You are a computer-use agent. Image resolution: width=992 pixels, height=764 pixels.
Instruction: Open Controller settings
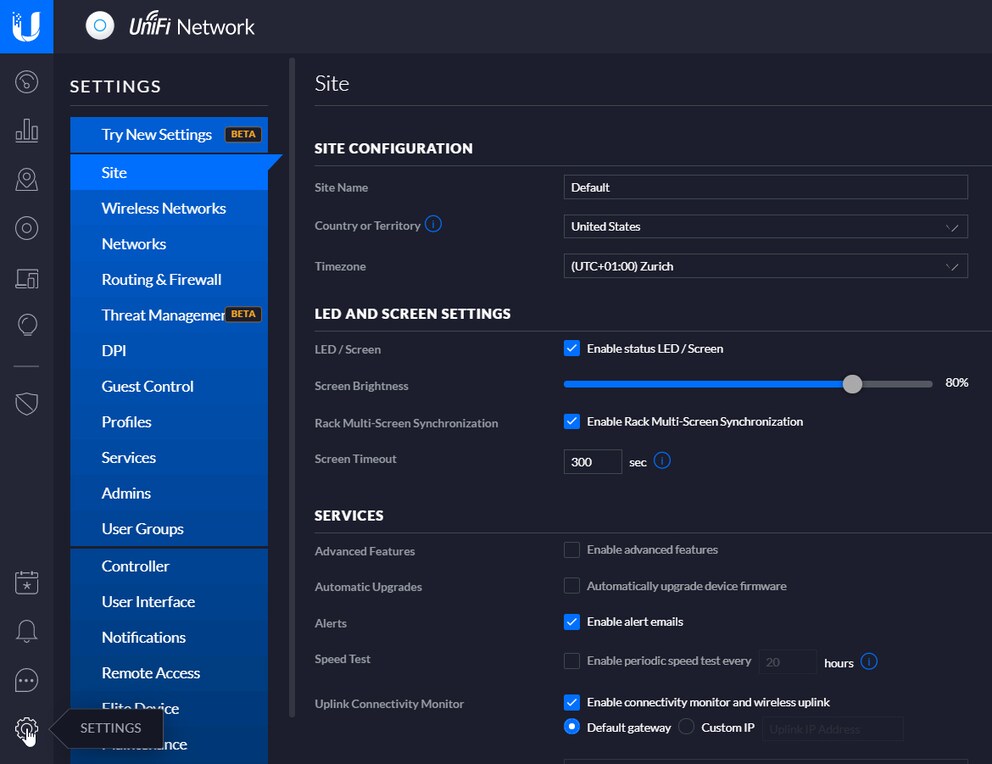(169, 566)
